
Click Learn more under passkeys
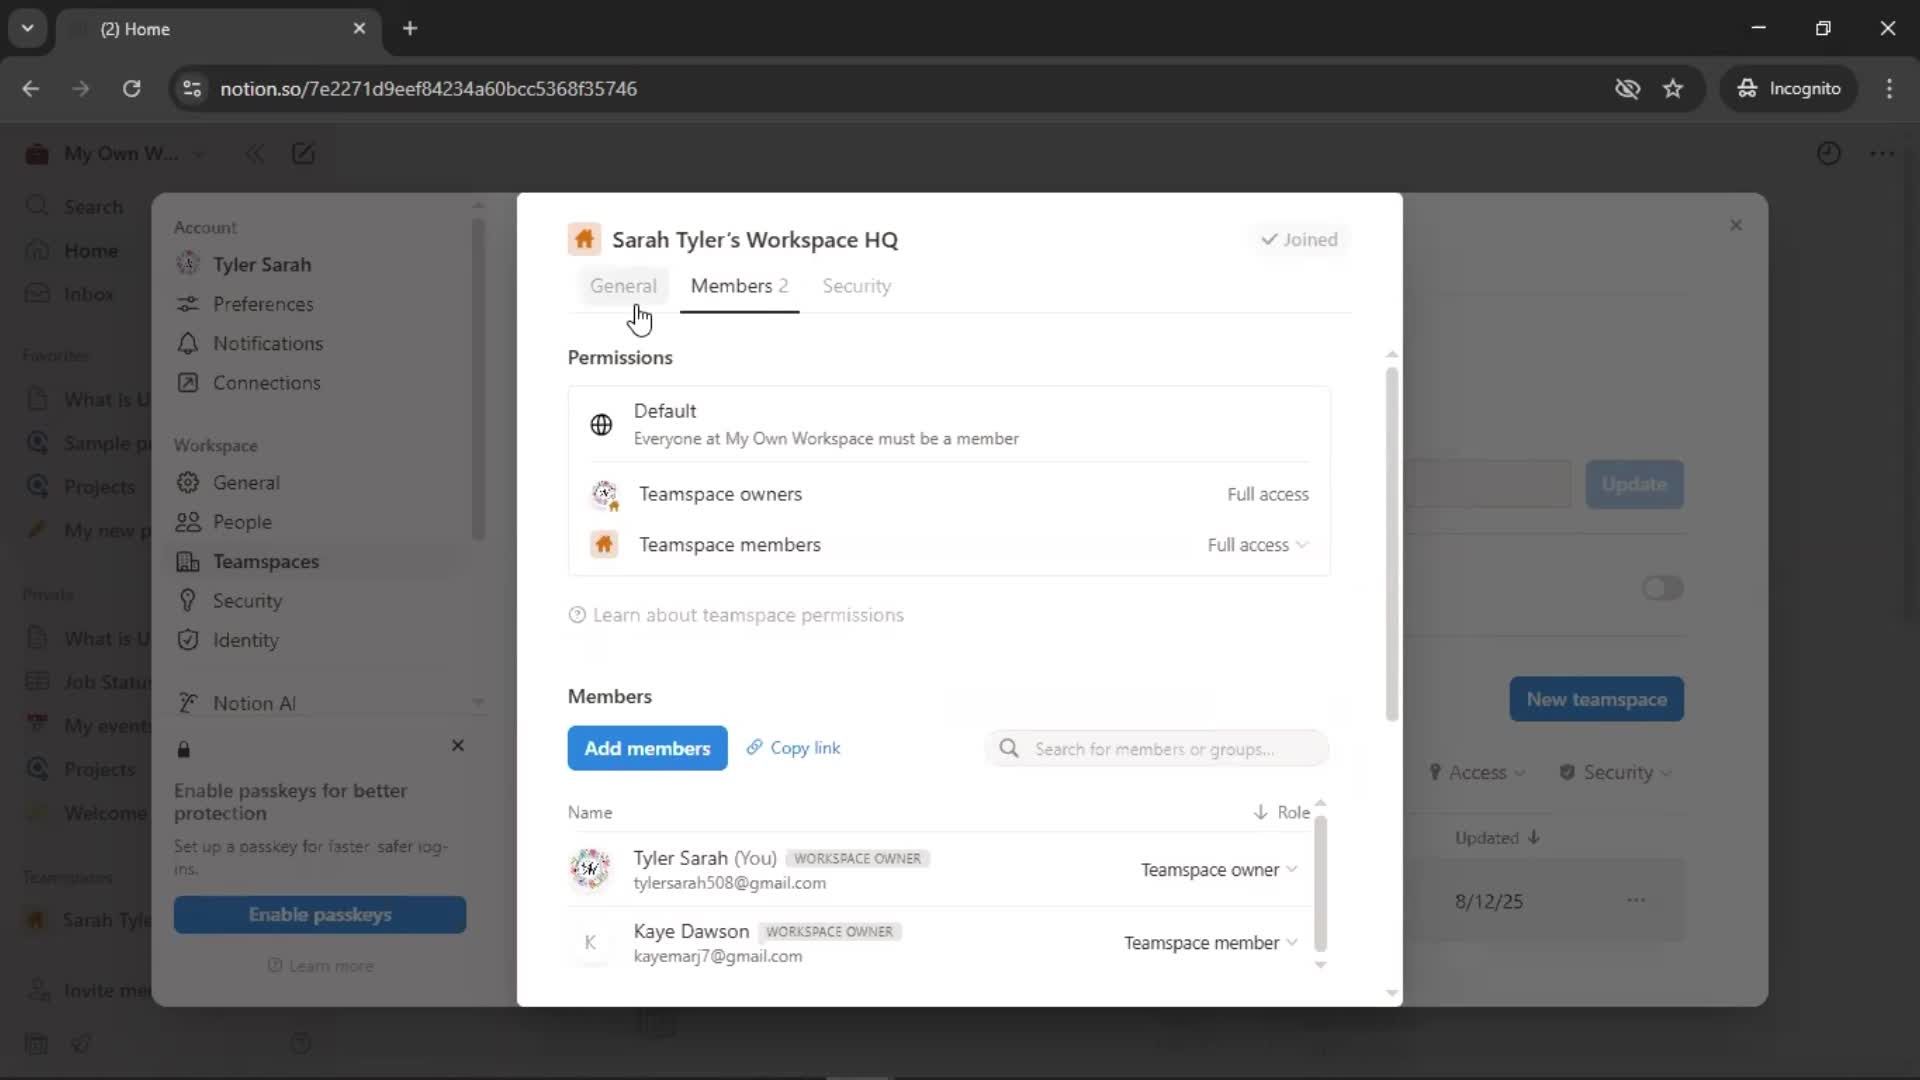click(x=320, y=966)
